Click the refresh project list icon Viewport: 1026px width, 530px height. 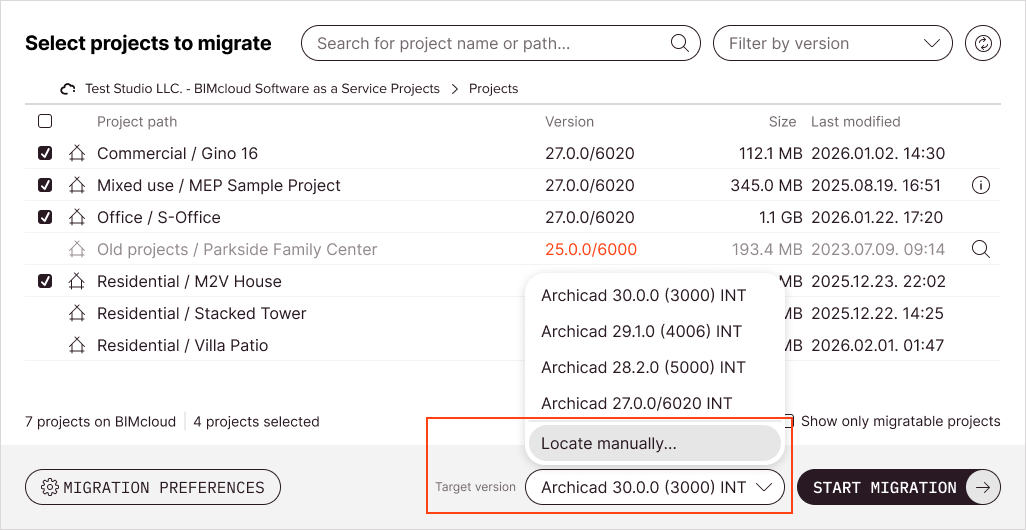[983, 44]
